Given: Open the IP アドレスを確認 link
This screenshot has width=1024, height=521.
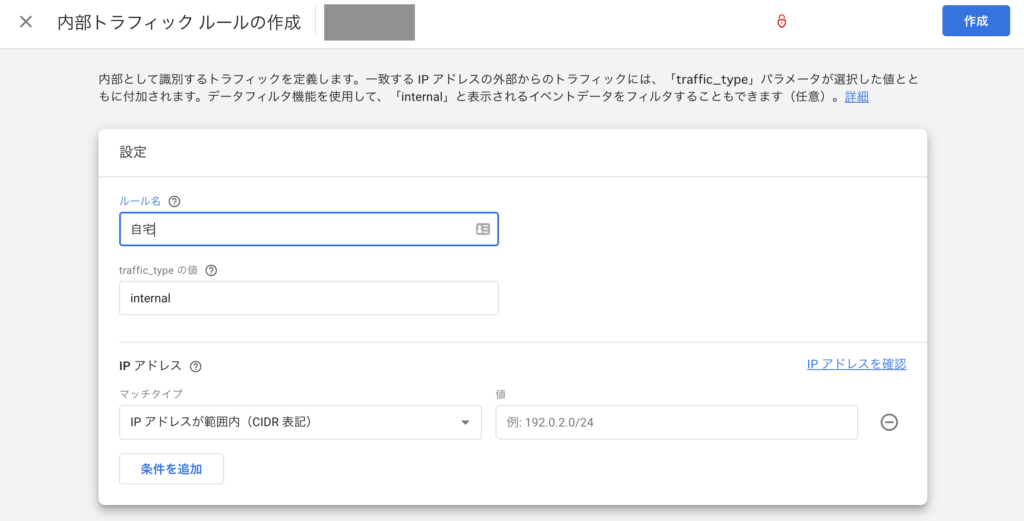Looking at the screenshot, I should [x=856, y=365].
